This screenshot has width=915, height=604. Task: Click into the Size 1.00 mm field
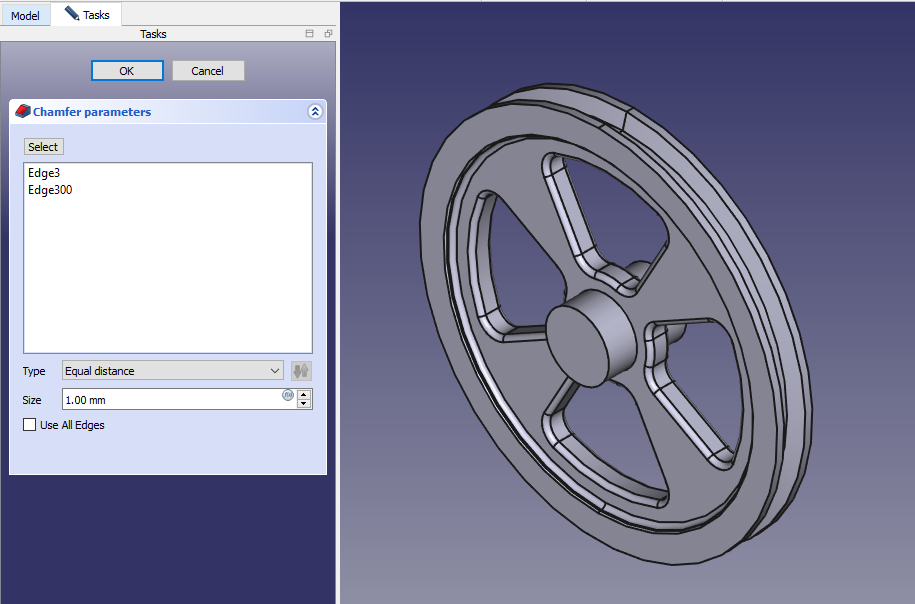(170, 400)
